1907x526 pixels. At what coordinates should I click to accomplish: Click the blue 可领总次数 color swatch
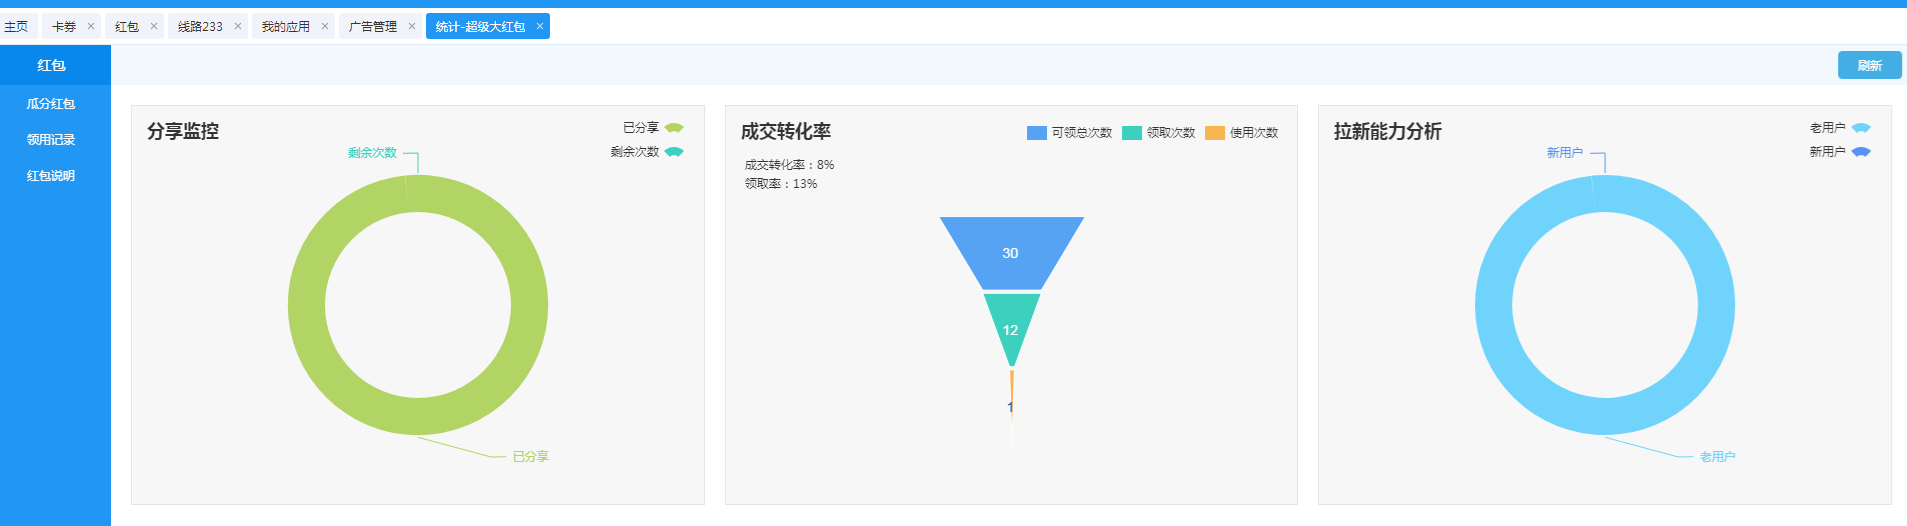pos(1036,133)
